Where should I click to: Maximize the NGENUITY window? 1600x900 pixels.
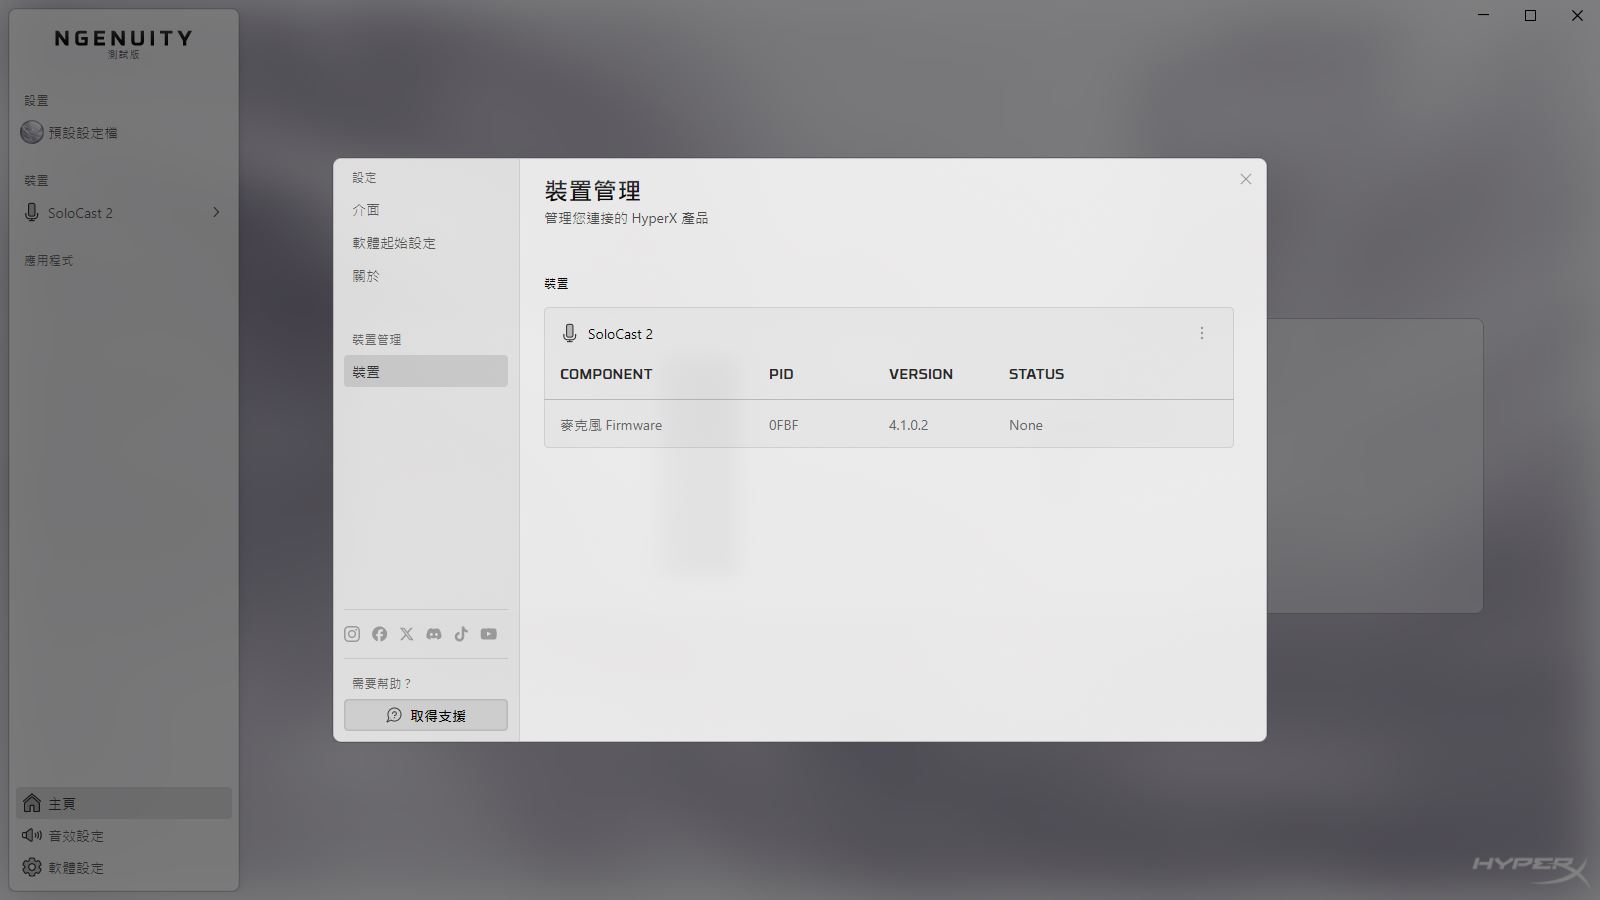[1530, 16]
